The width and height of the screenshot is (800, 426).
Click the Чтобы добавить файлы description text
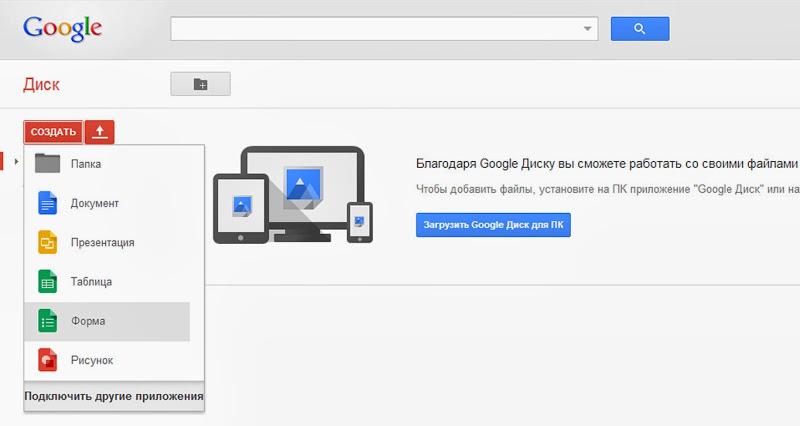(x=607, y=189)
